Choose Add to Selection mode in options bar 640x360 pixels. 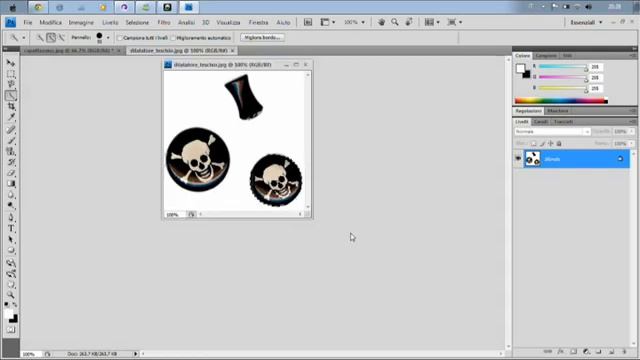(51, 38)
